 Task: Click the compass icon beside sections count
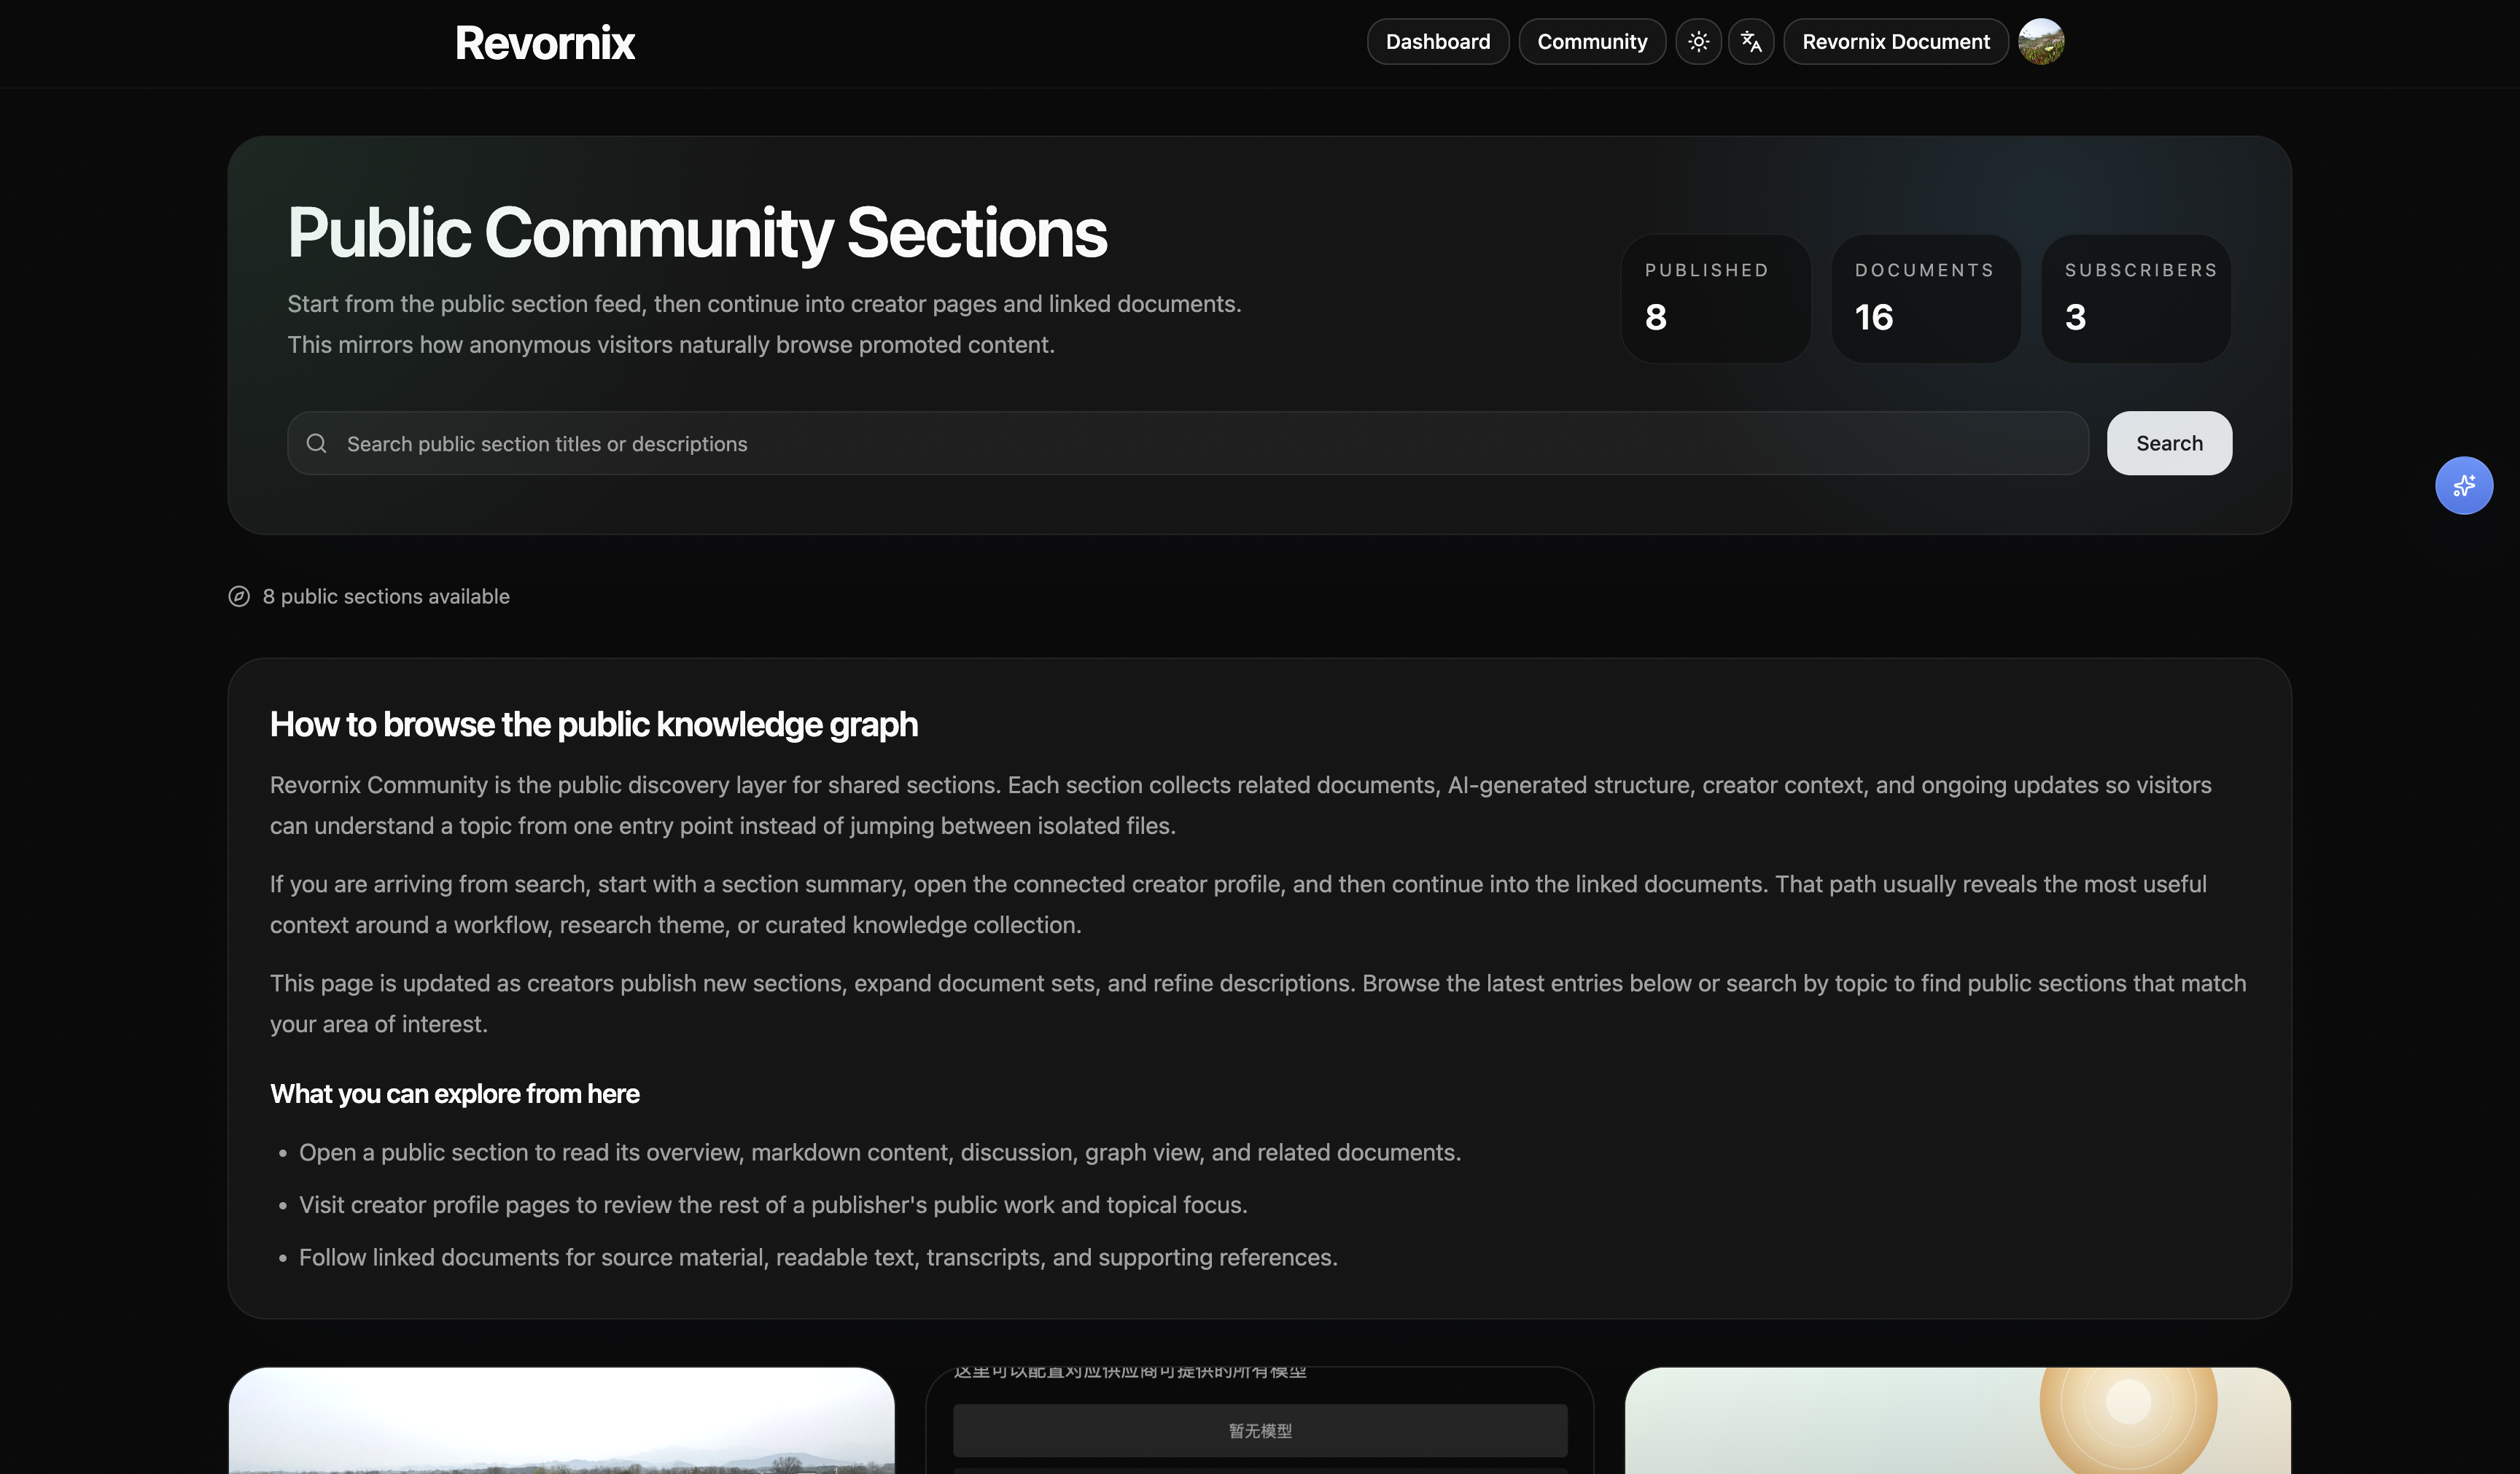pos(239,596)
